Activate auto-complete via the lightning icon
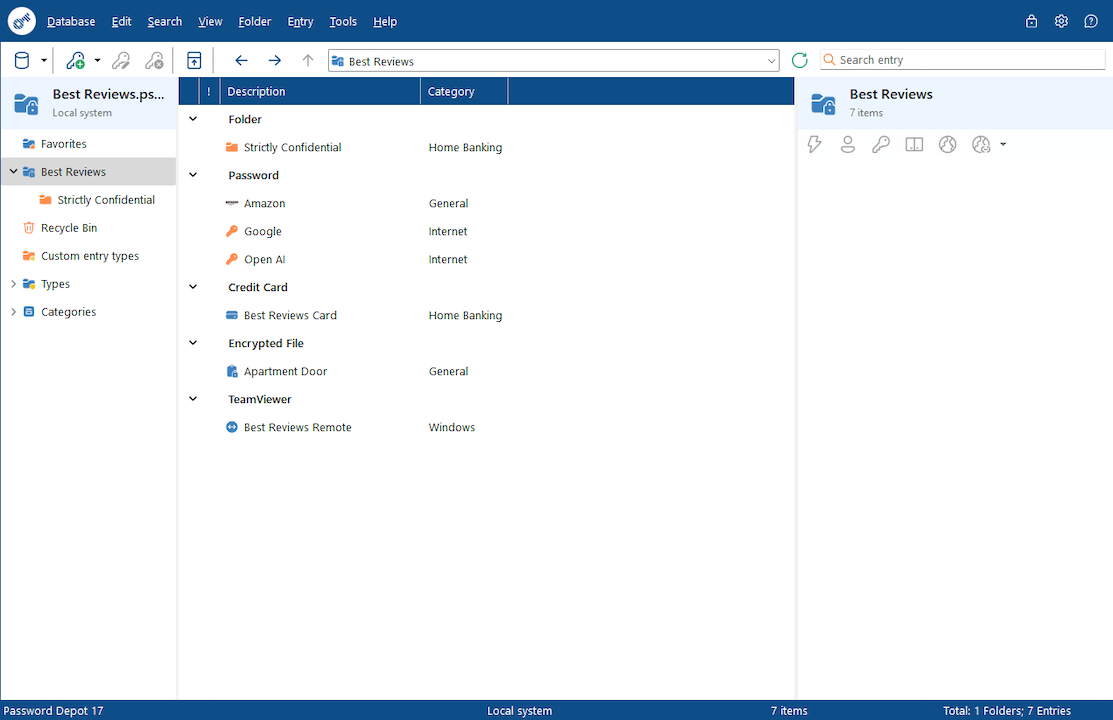Image resolution: width=1113 pixels, height=720 pixels. (814, 144)
